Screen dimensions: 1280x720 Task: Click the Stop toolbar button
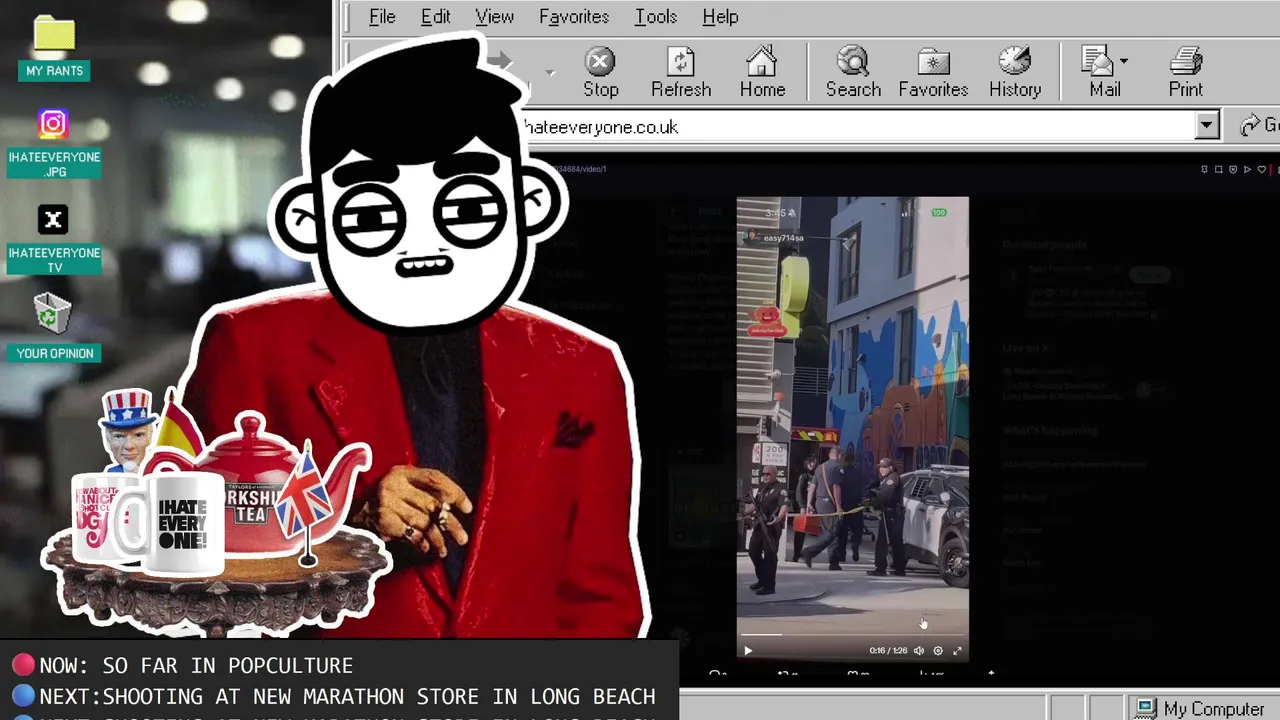(601, 72)
